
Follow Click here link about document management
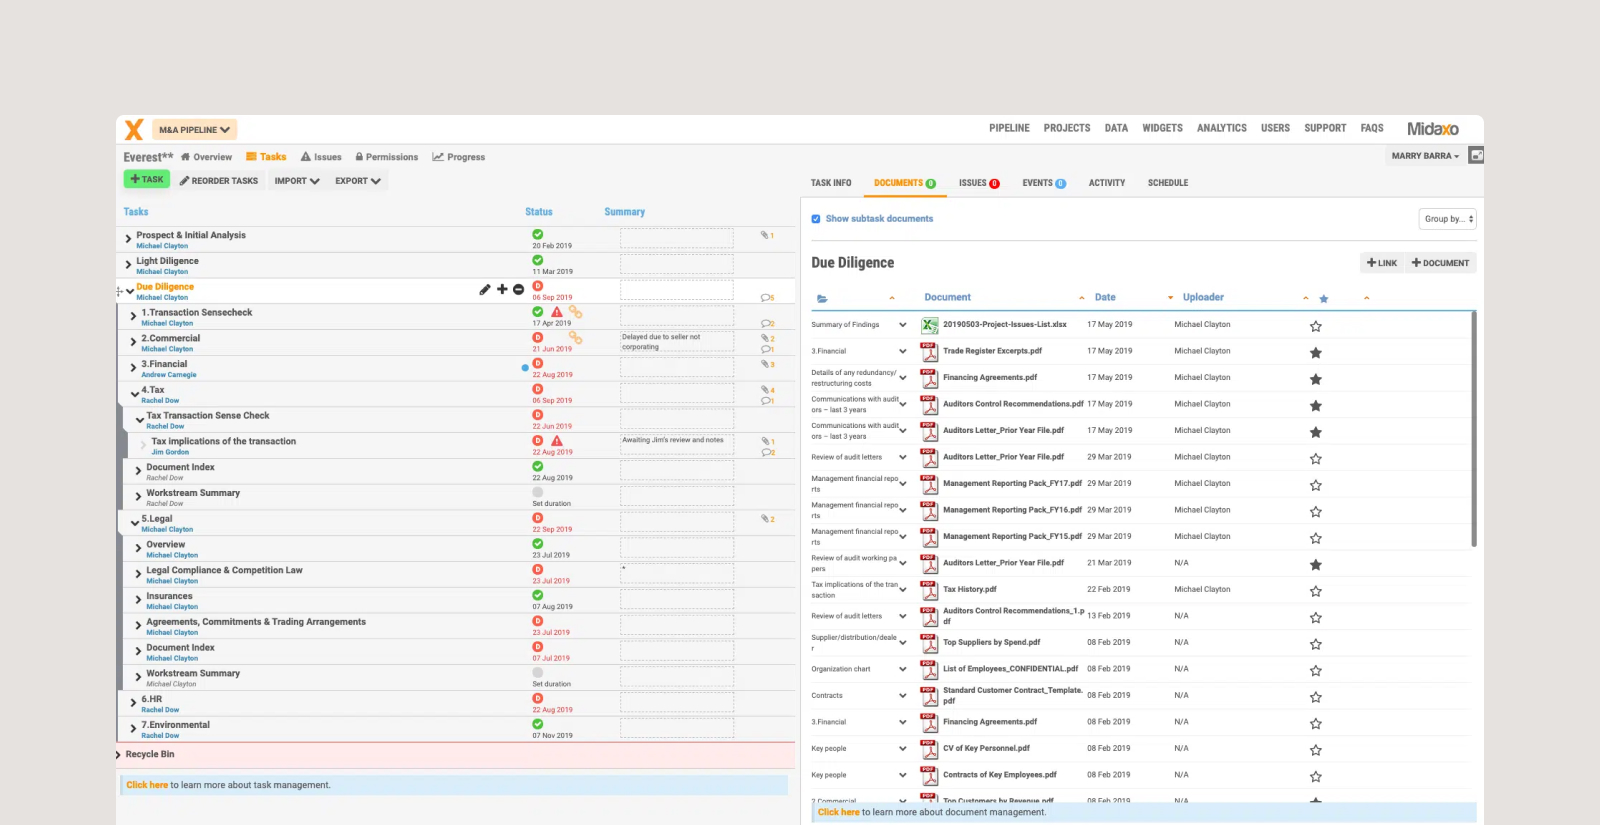point(839,812)
